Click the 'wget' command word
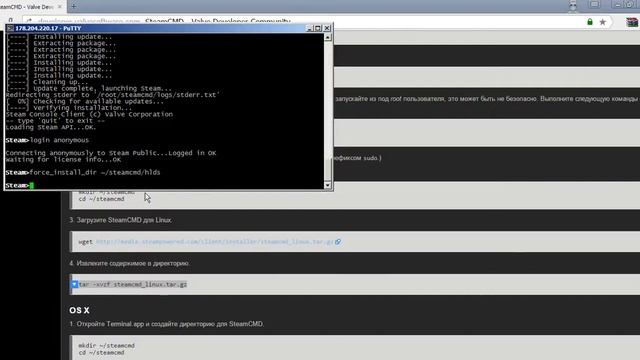This screenshot has height=360, width=640. (x=85, y=242)
